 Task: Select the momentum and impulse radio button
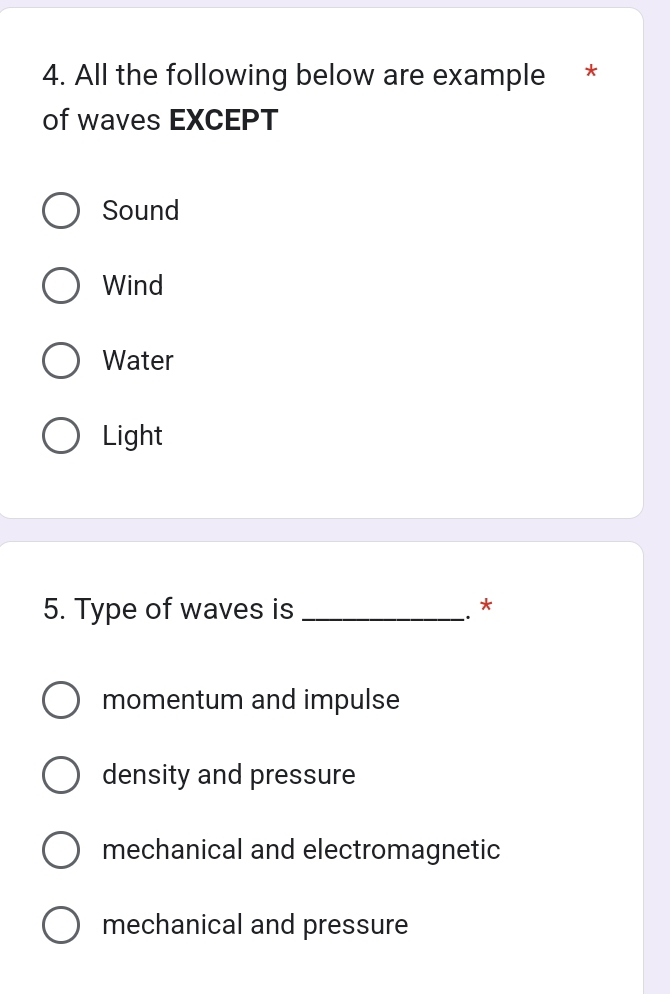61,700
